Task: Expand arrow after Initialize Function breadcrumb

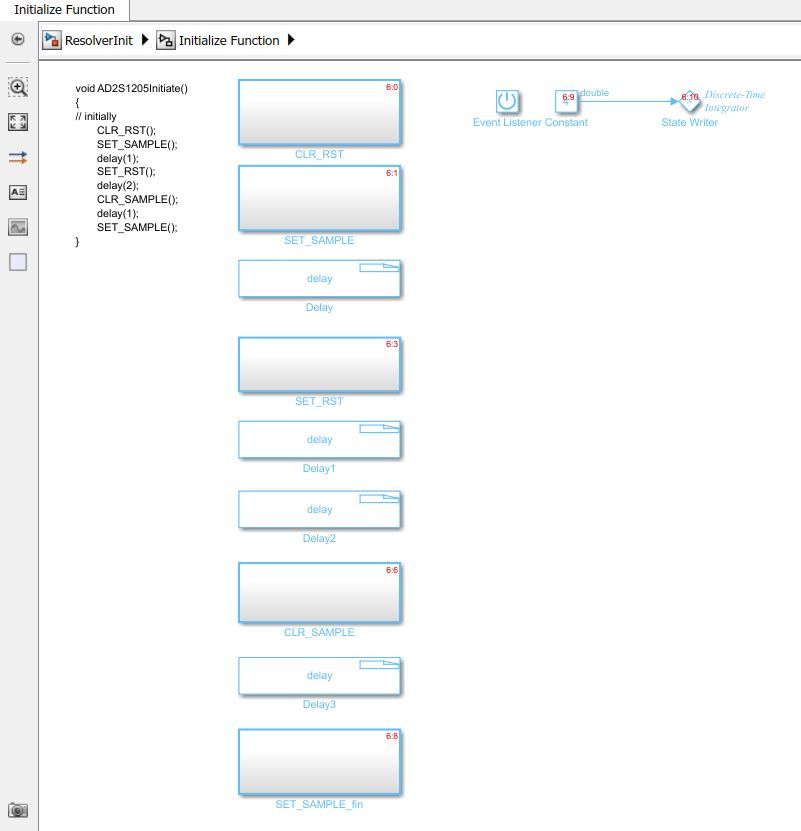Action: pyautogui.click(x=291, y=40)
